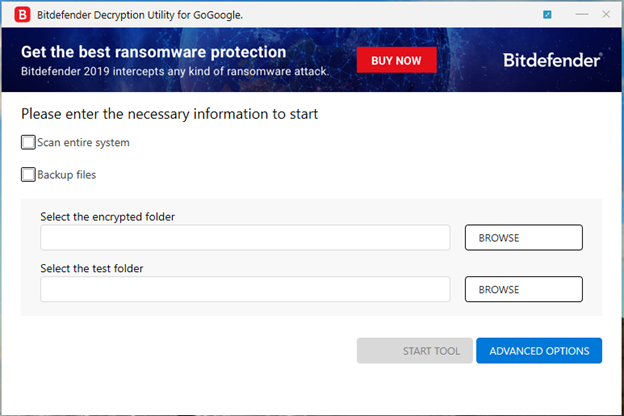Focus the test folder path field
This screenshot has height=416, width=624.
[x=245, y=289]
